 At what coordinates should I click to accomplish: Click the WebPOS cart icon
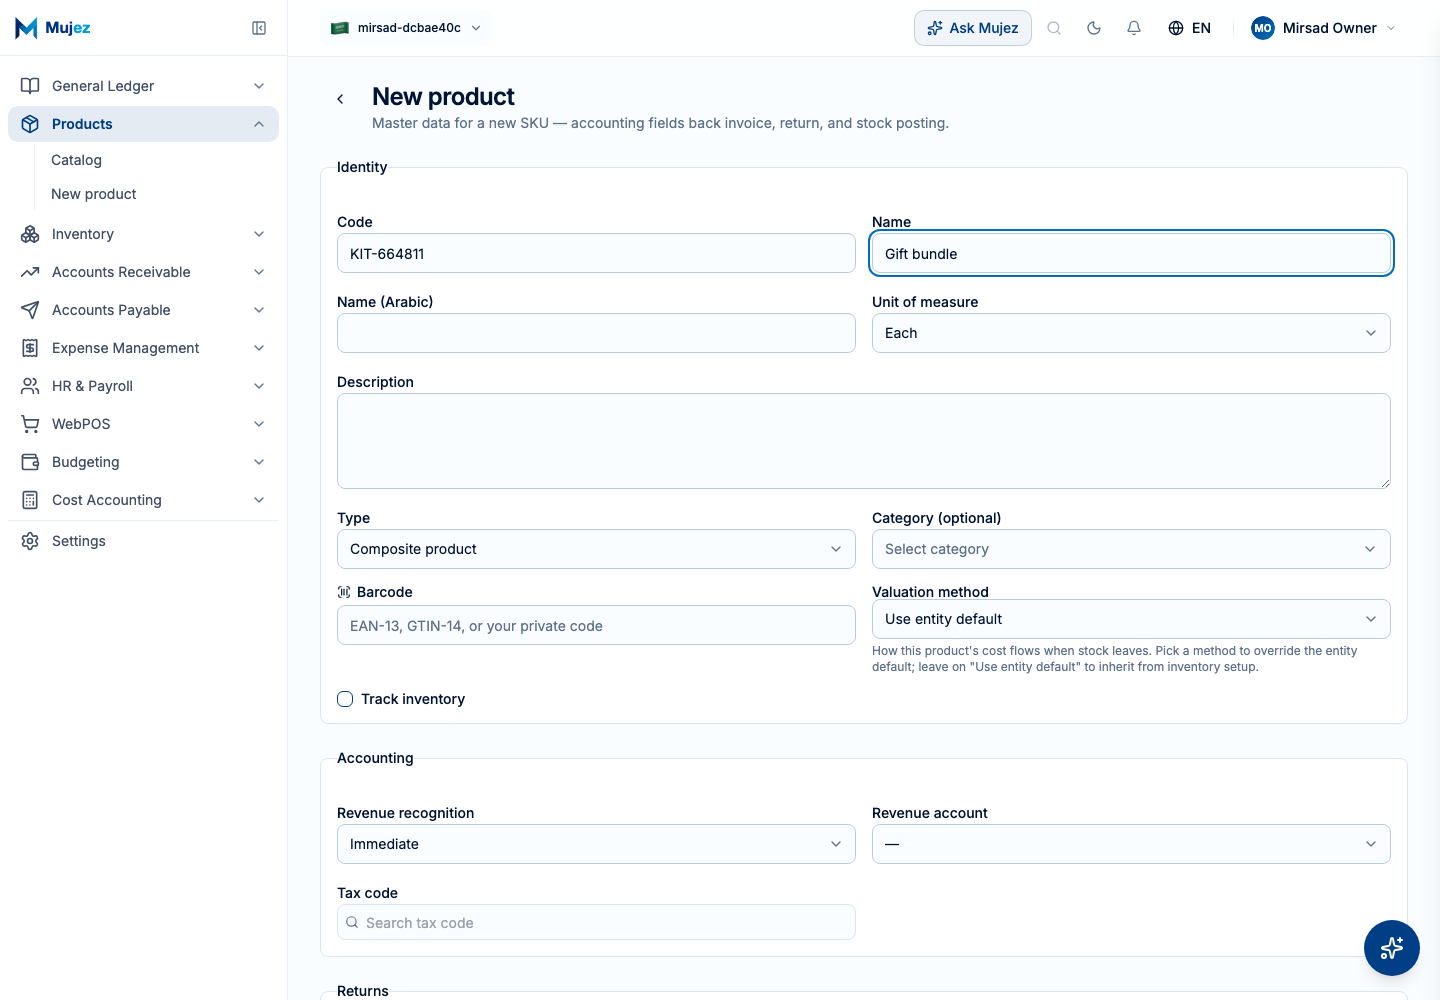[x=30, y=424]
